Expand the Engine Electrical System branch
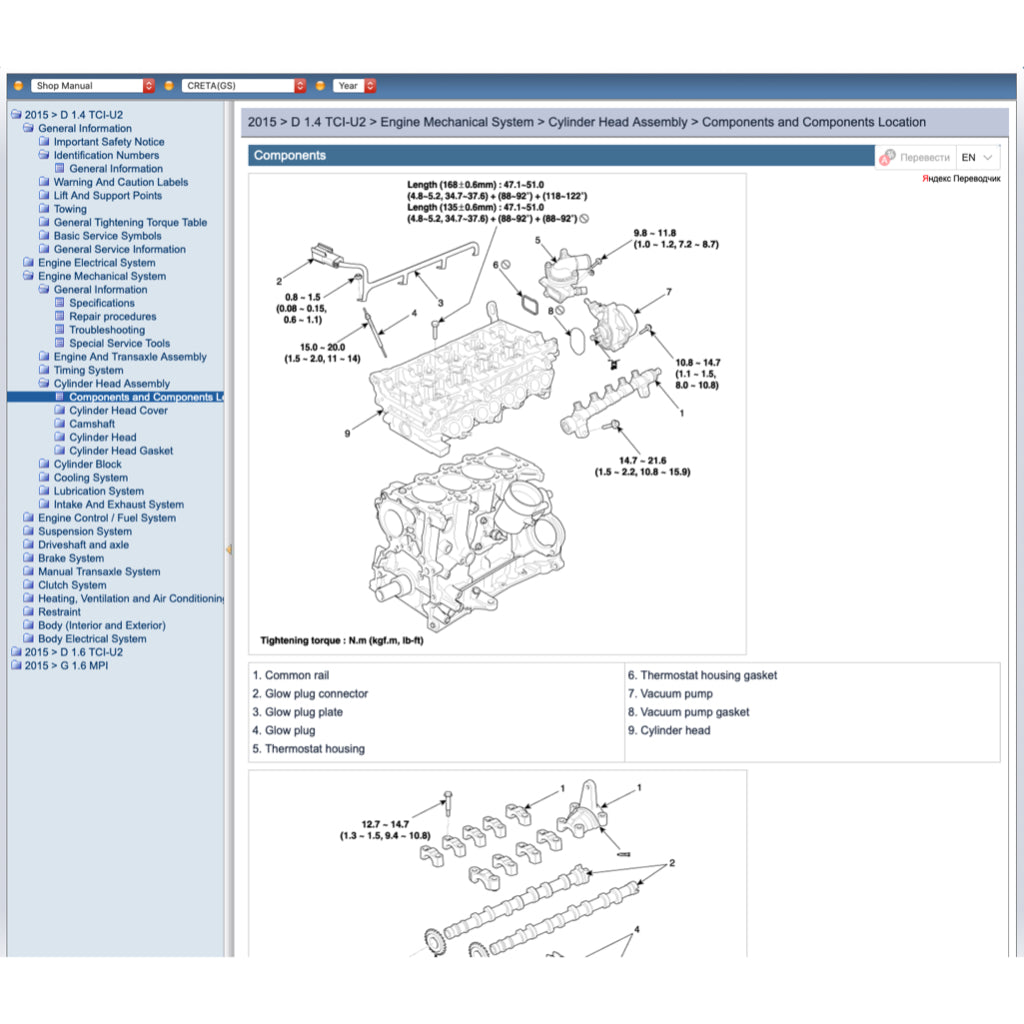 30,262
